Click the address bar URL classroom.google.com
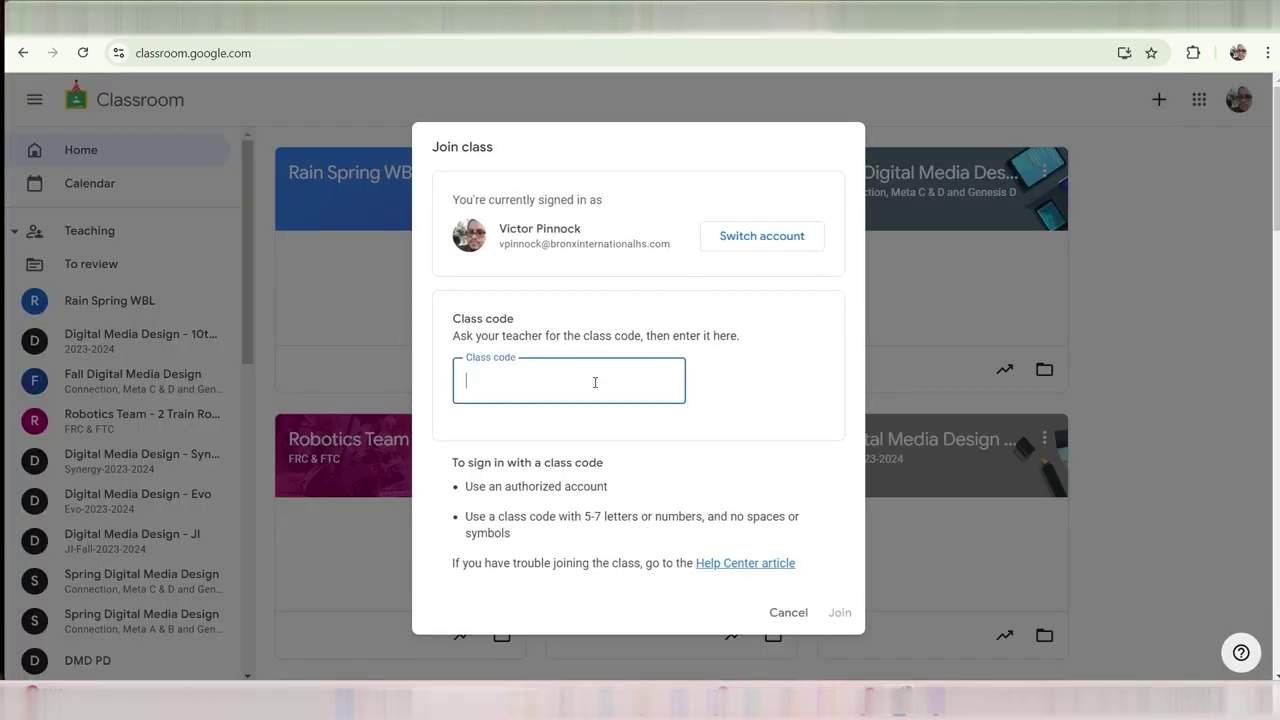 [x=193, y=53]
